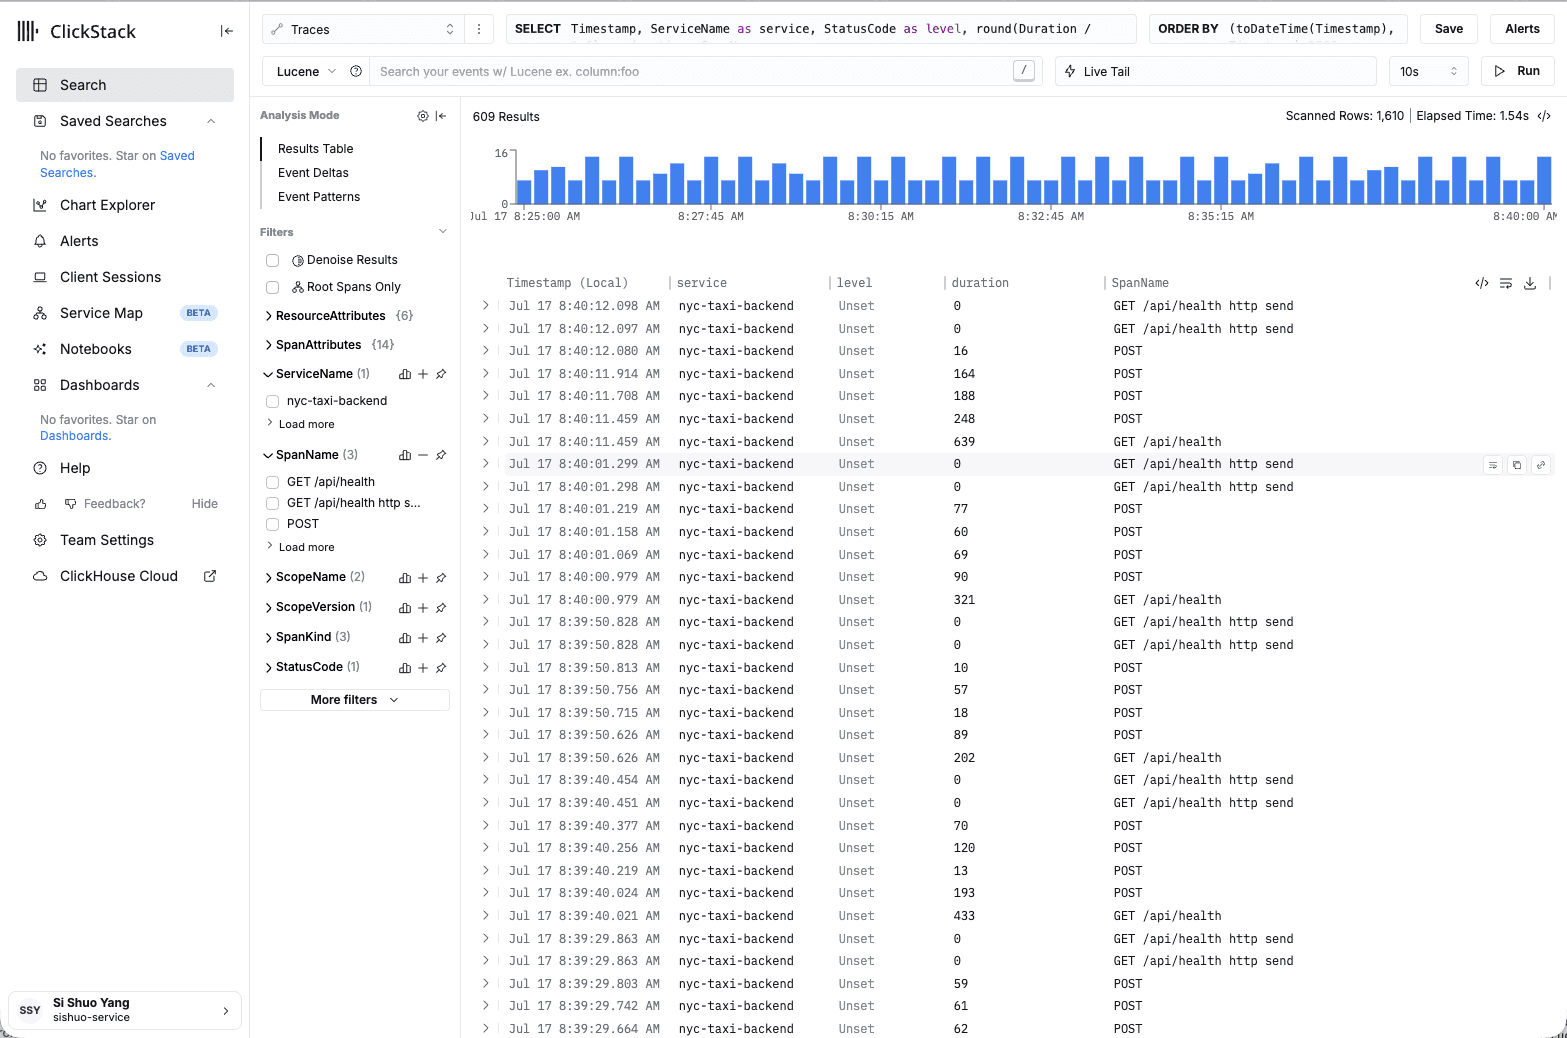
Task: Add the ScopeVersion filter column
Action: click(x=423, y=608)
